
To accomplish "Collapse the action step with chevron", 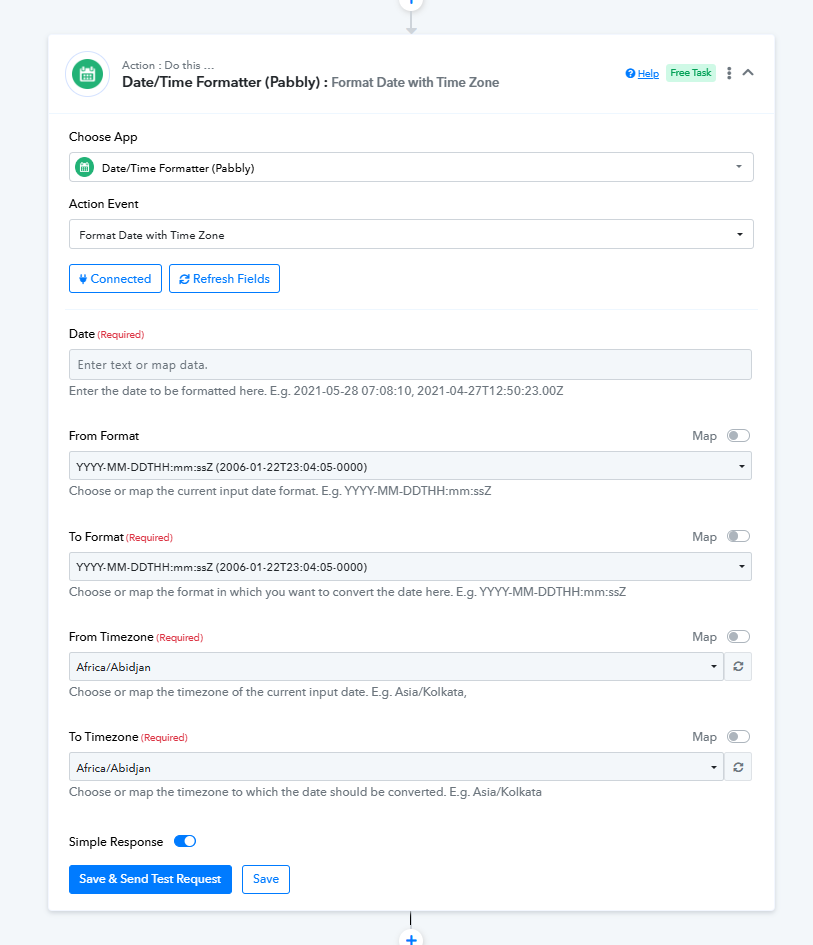I will (748, 72).
